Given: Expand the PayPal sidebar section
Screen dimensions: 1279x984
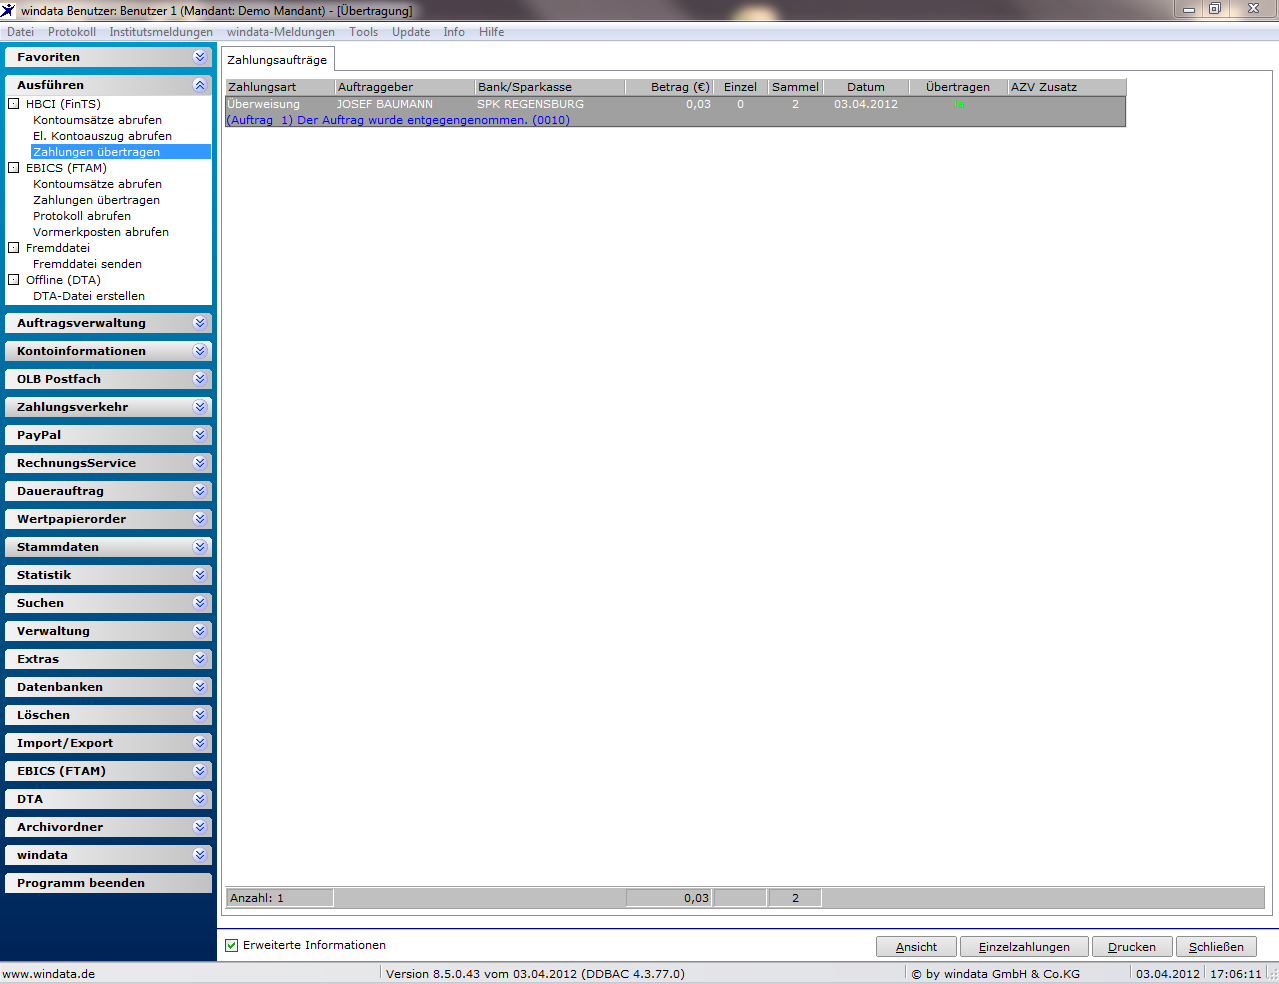Looking at the screenshot, I should 108,435.
